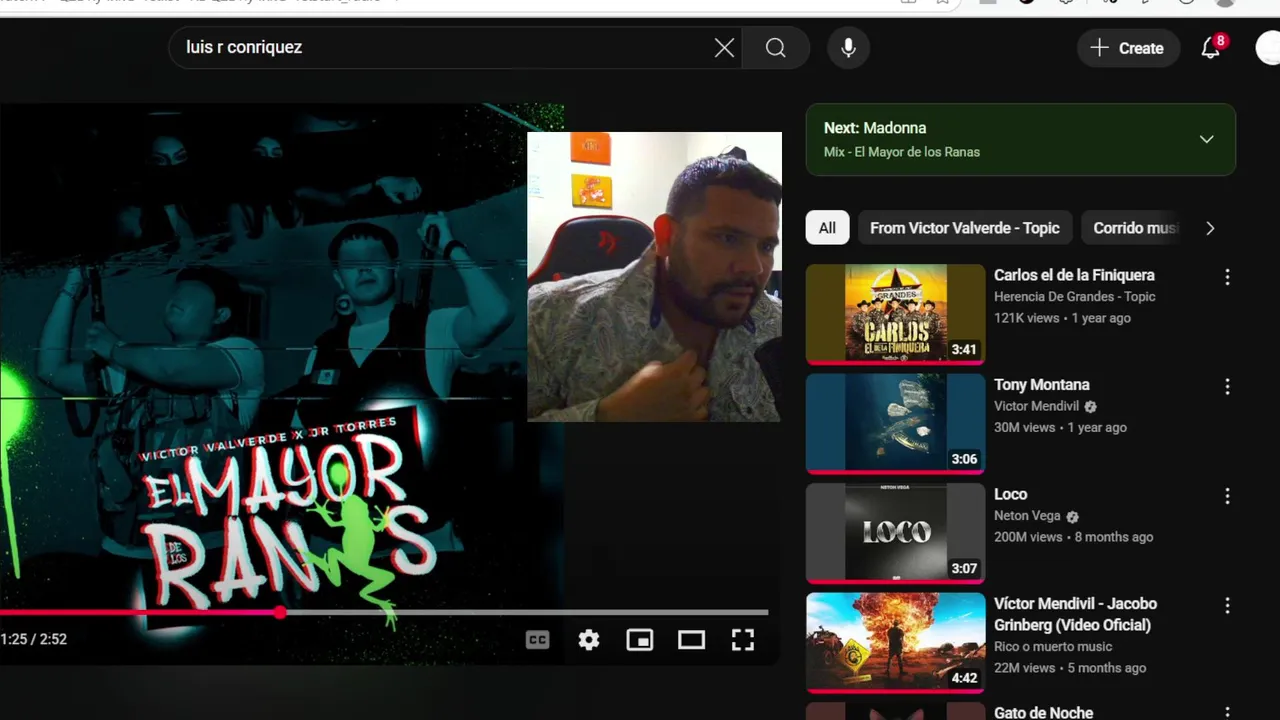
Task: Open options menu for Gato de Noche
Action: coord(1227,713)
